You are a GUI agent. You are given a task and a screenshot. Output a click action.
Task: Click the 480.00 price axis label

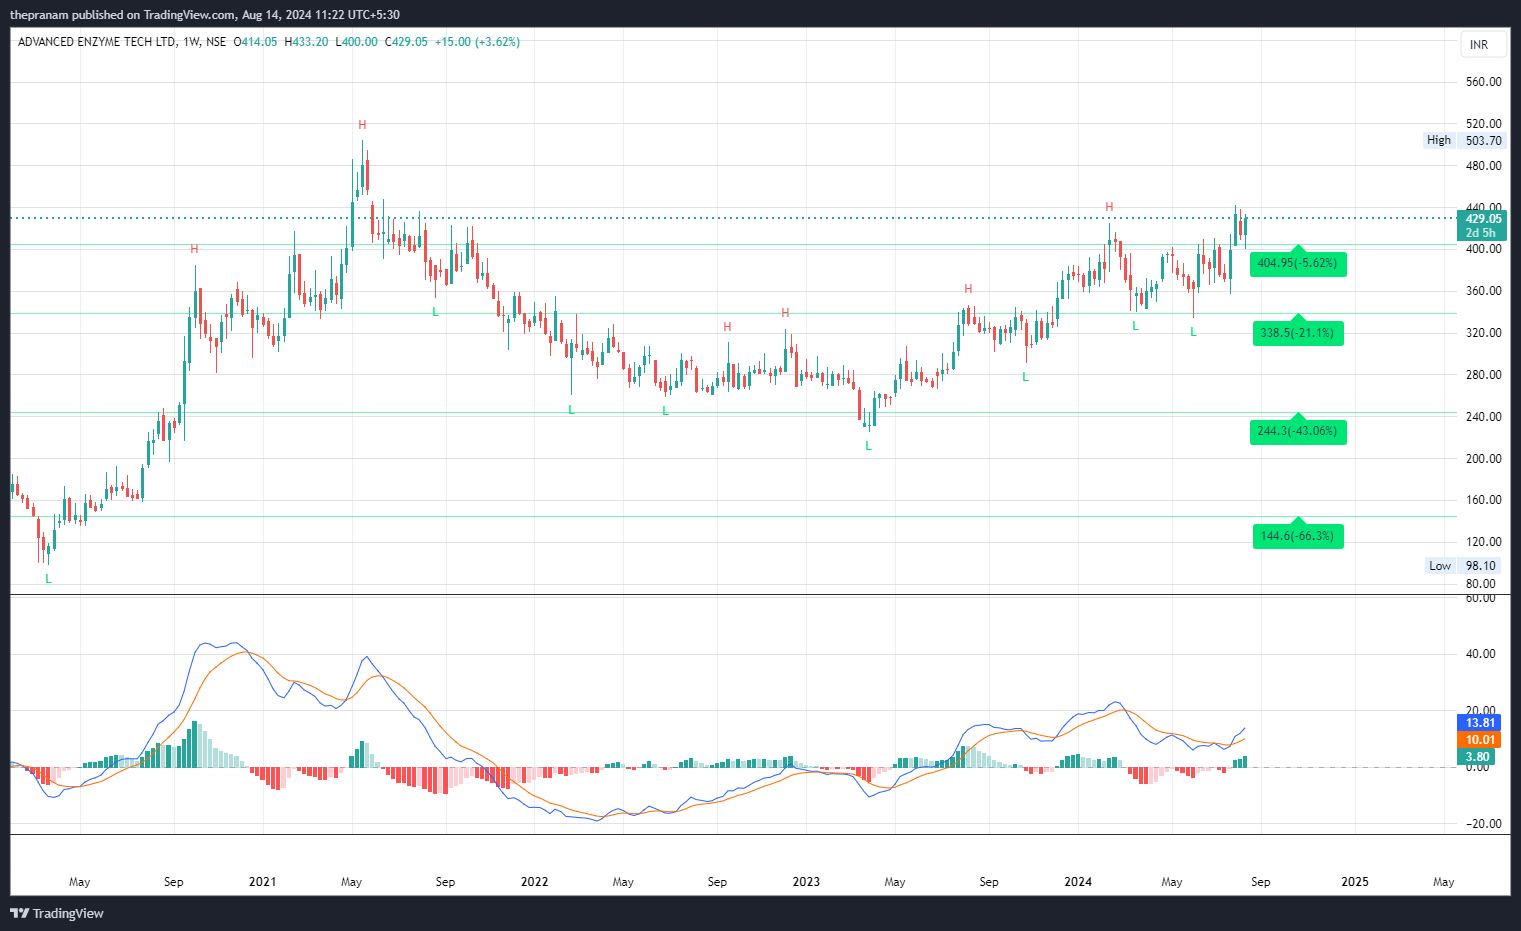tap(1483, 166)
